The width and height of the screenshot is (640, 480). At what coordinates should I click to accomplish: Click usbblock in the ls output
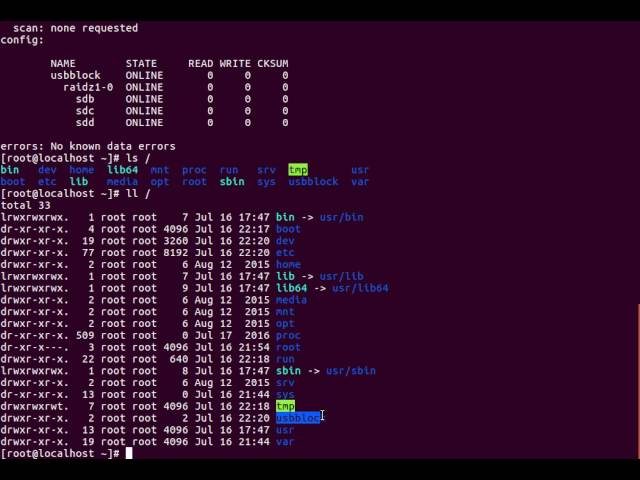pos(313,182)
